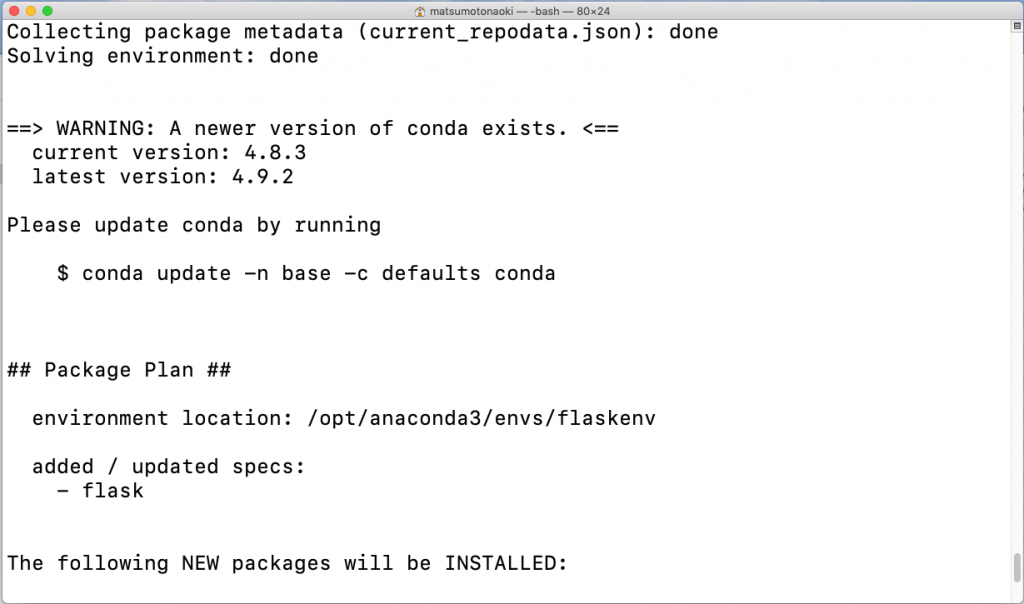Click 'Please update conda by running' line
1024x604 pixels.
[x=194, y=225]
